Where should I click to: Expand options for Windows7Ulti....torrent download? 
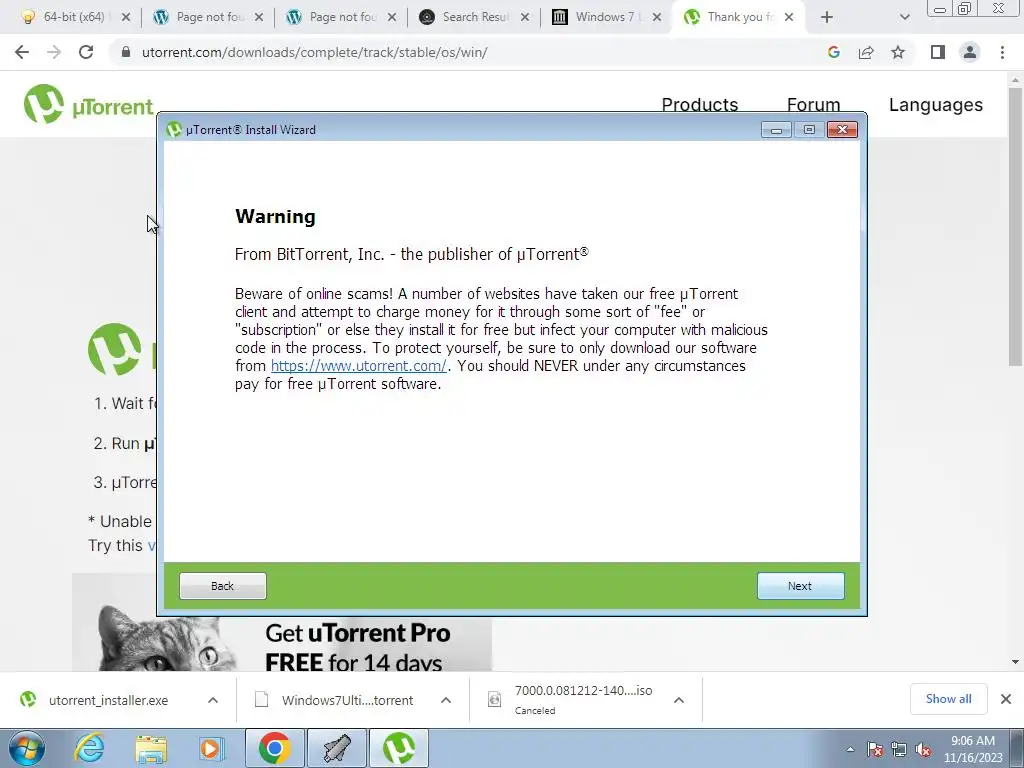coord(446,700)
